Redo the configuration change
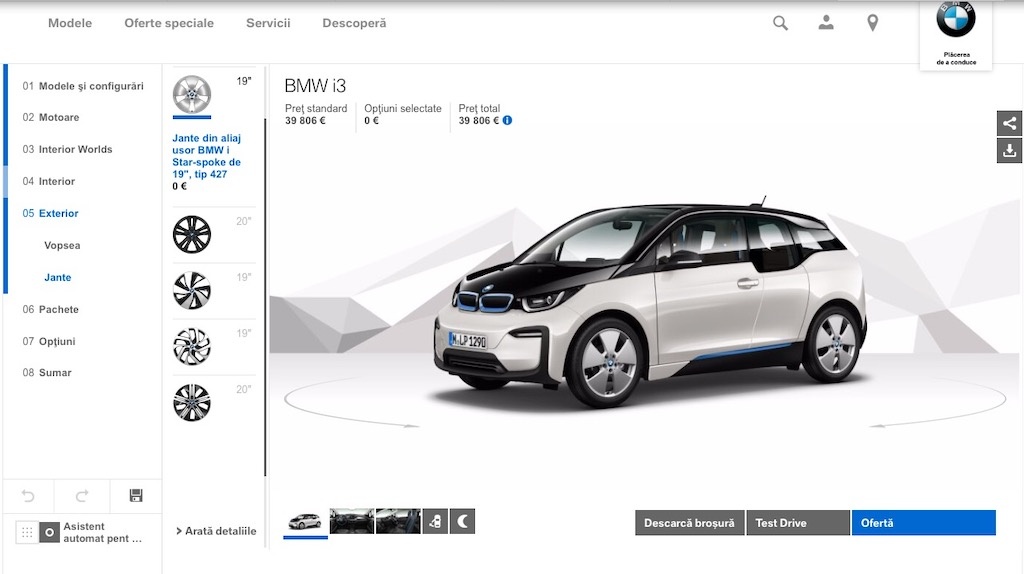 [x=82, y=495]
